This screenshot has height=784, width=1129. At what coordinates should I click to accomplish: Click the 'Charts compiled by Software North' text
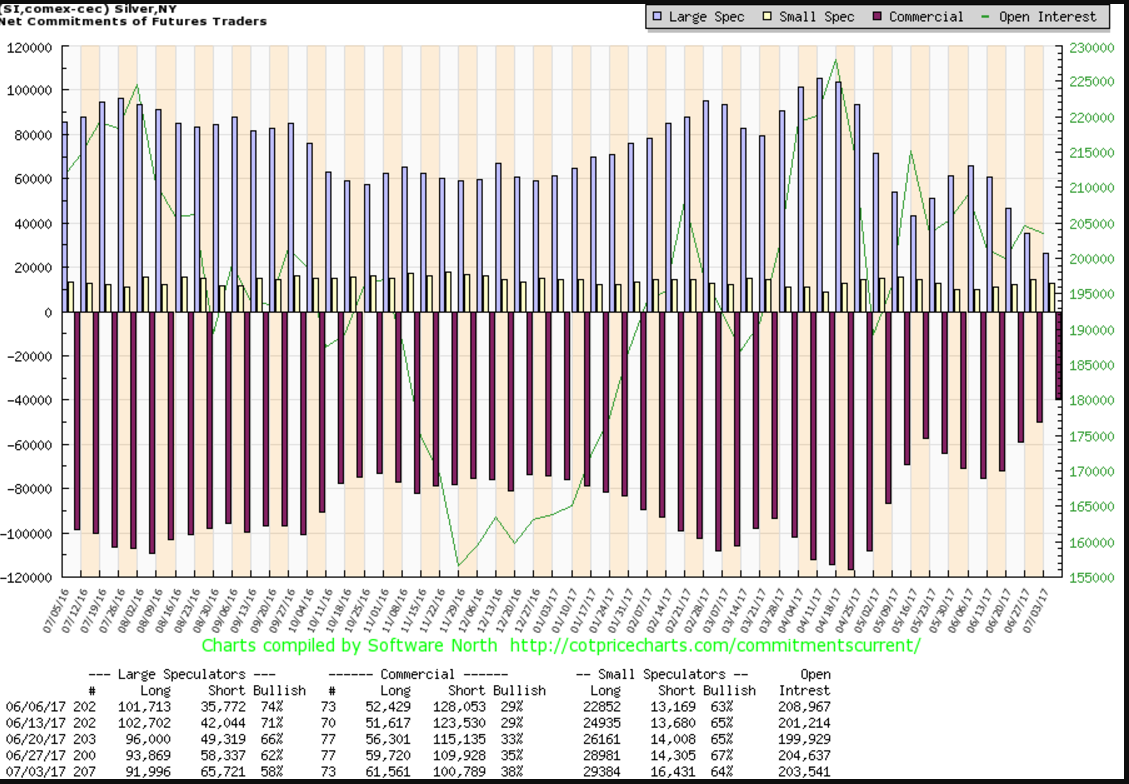point(349,645)
